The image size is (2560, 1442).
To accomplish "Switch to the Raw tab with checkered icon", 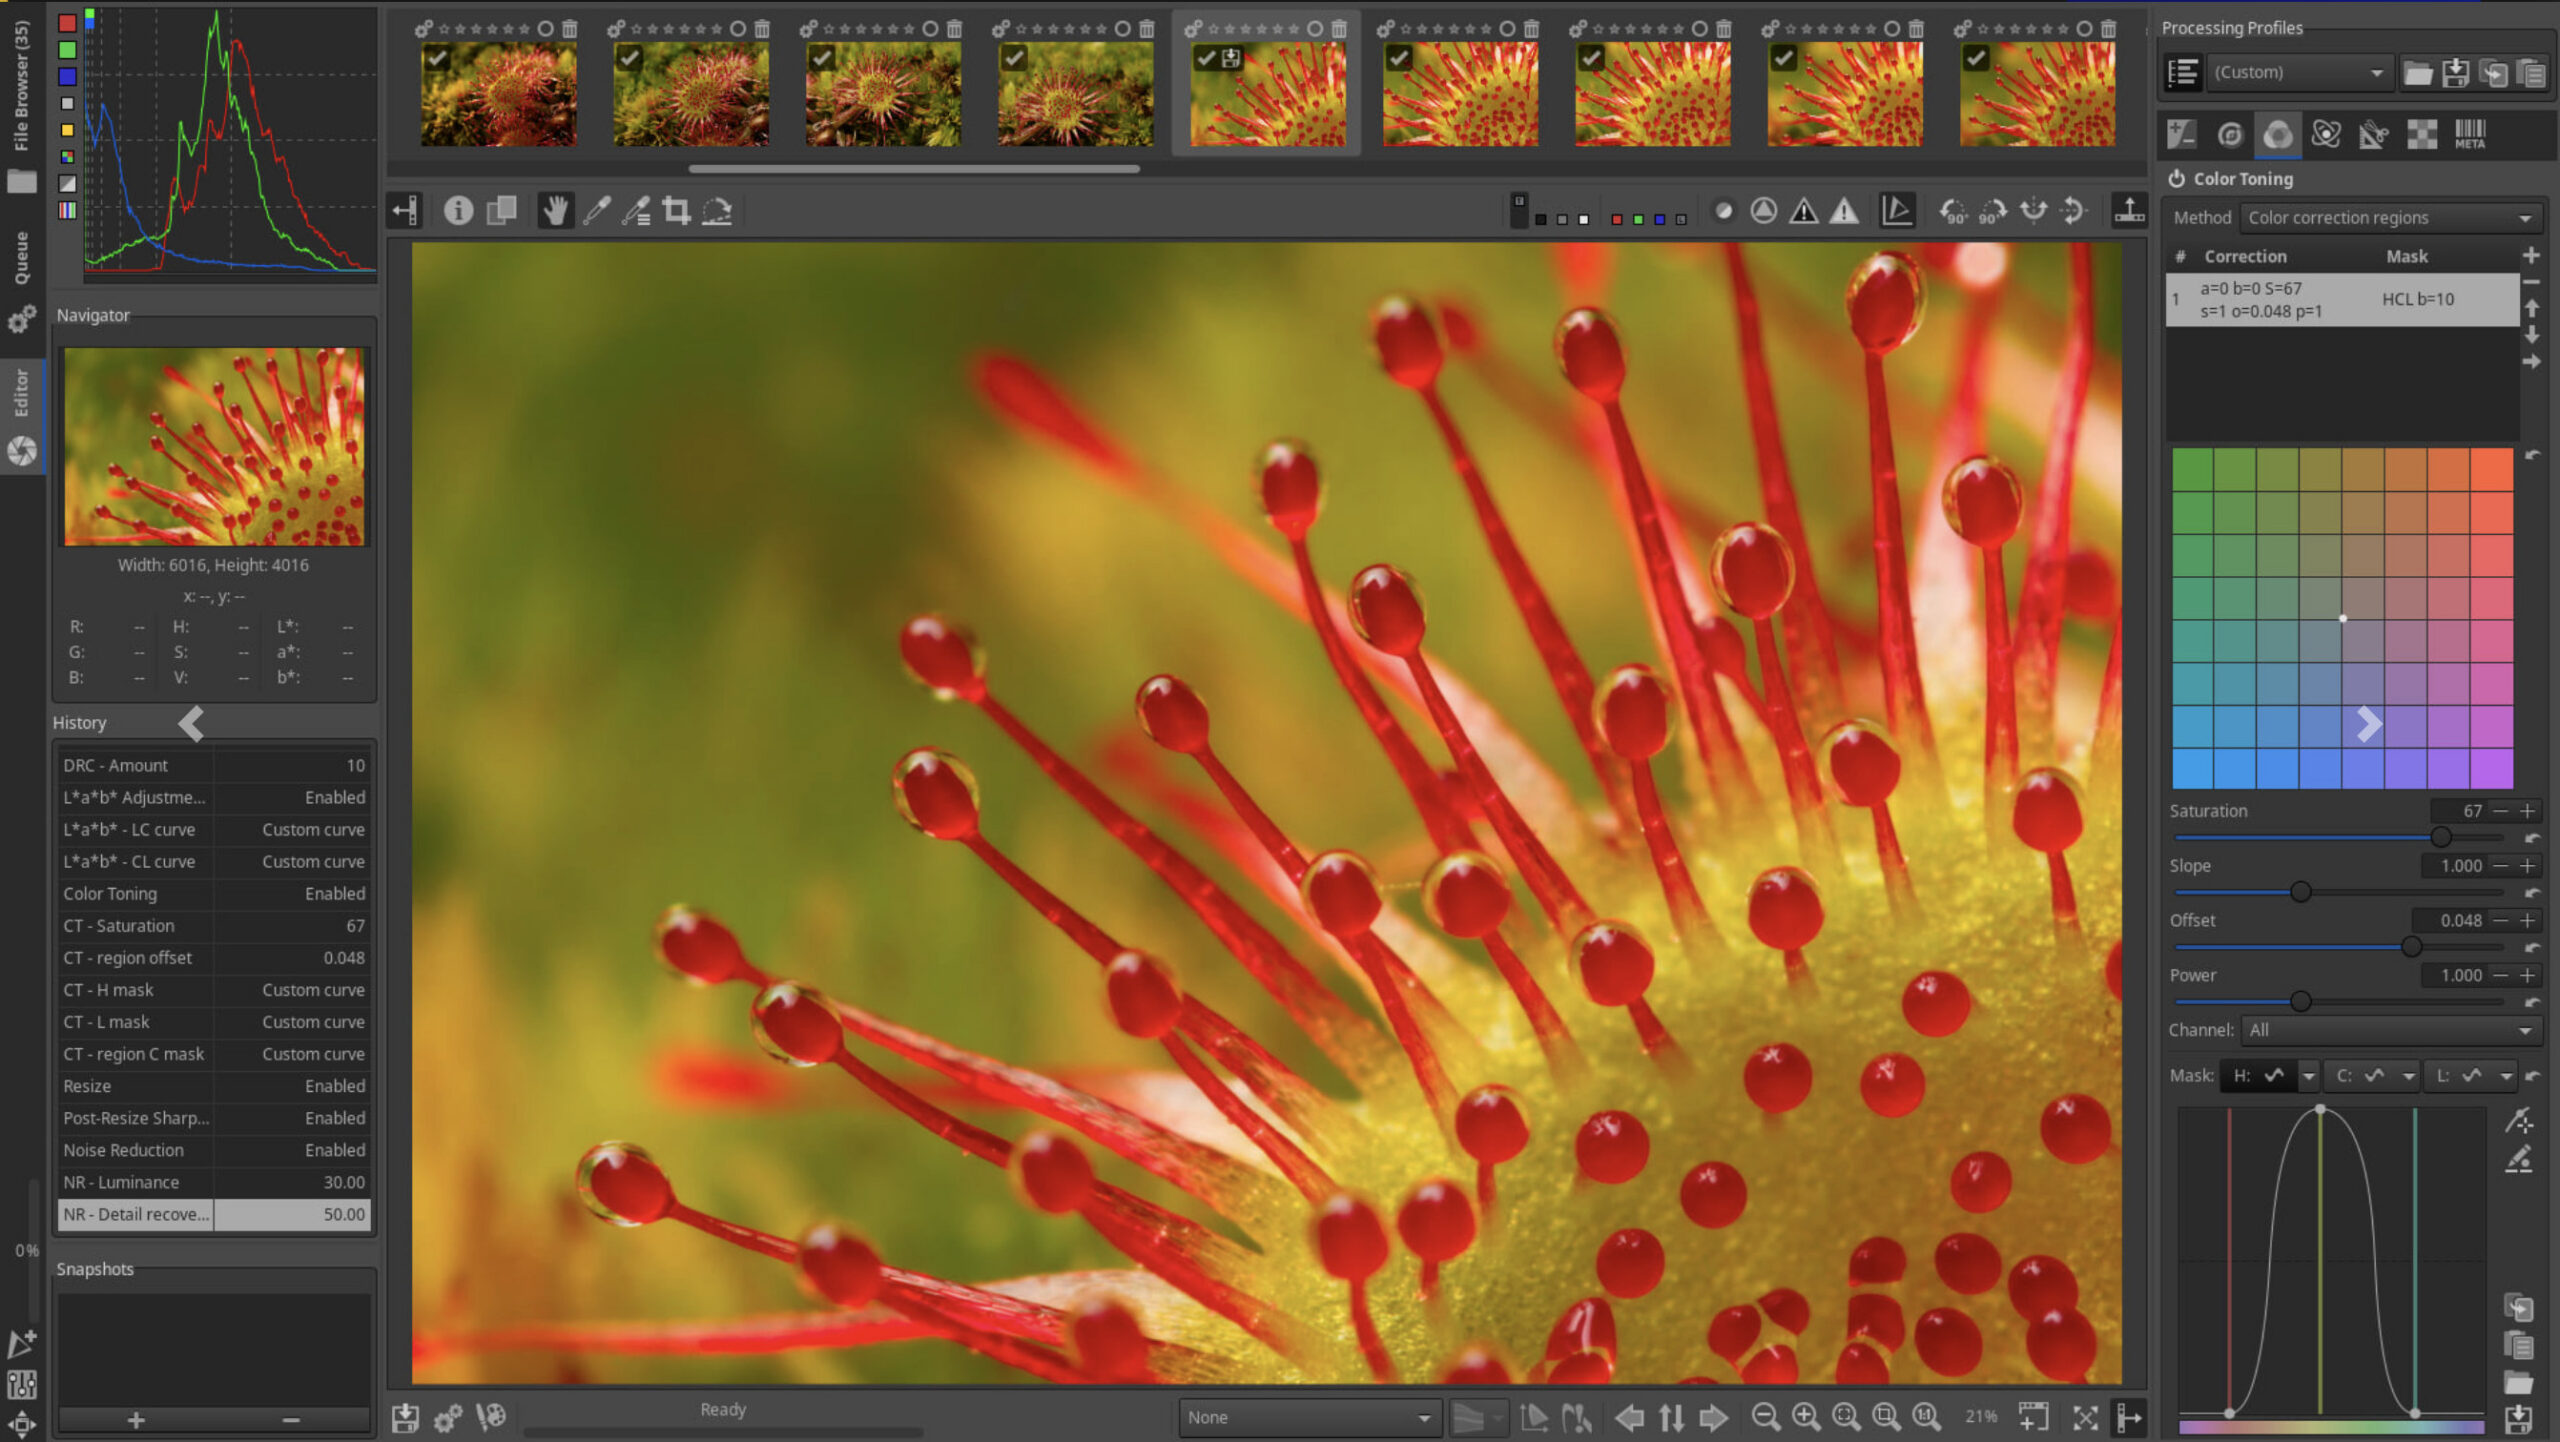I will pos(2421,133).
